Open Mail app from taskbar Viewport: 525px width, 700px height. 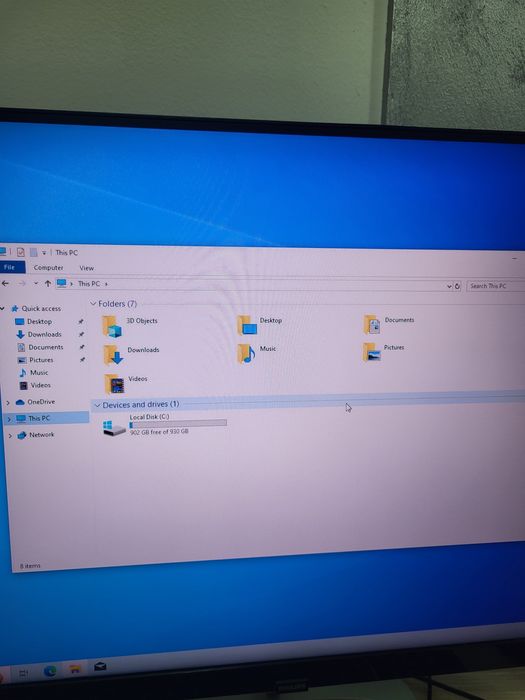[x=100, y=667]
